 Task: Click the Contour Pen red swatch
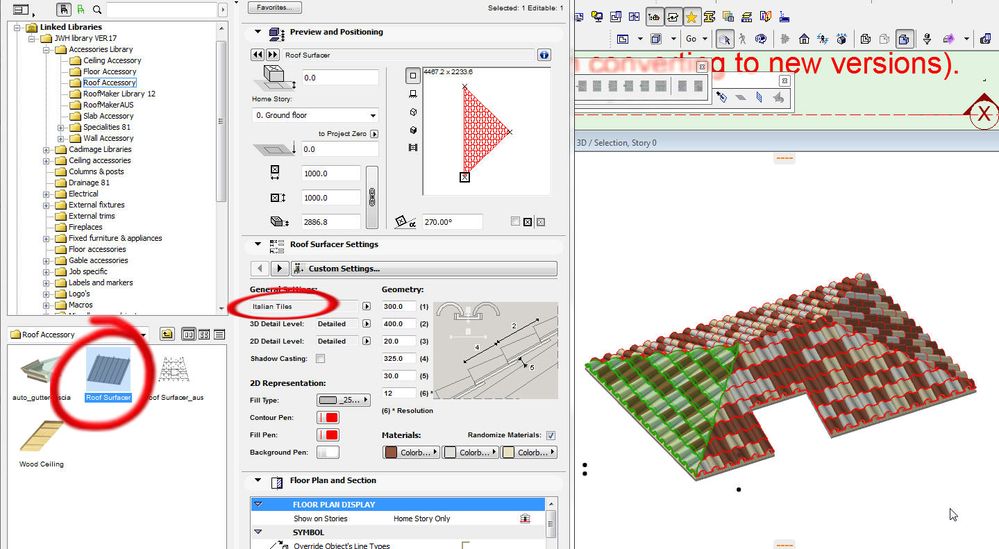pos(328,418)
